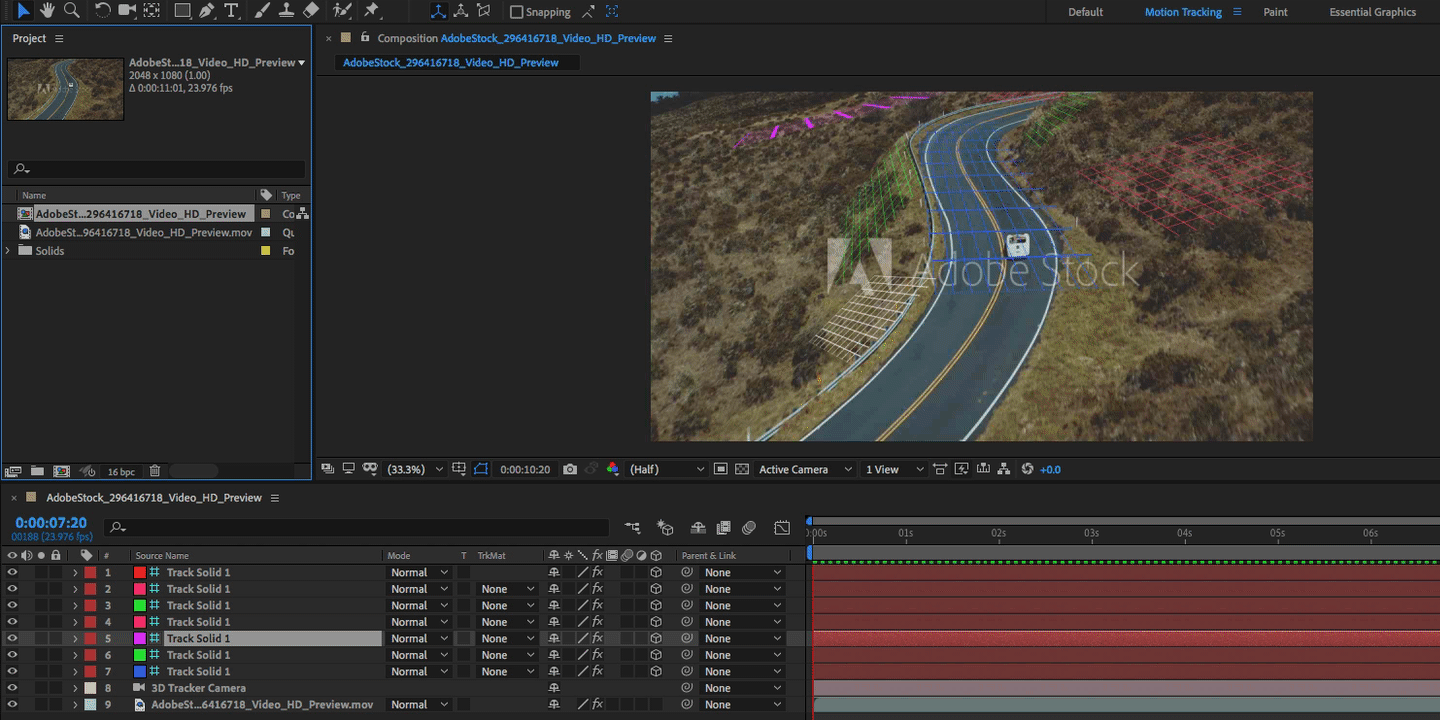
Task: Create a new composition from Project panel
Action: point(61,471)
